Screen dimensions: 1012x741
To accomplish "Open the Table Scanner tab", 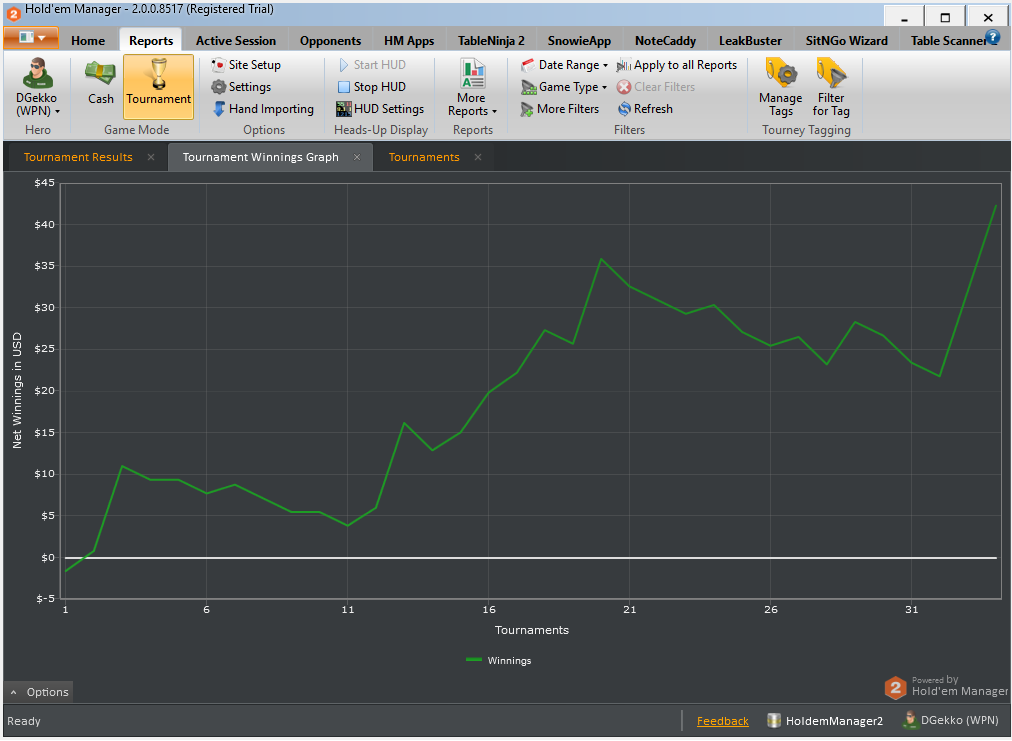I will [946, 41].
